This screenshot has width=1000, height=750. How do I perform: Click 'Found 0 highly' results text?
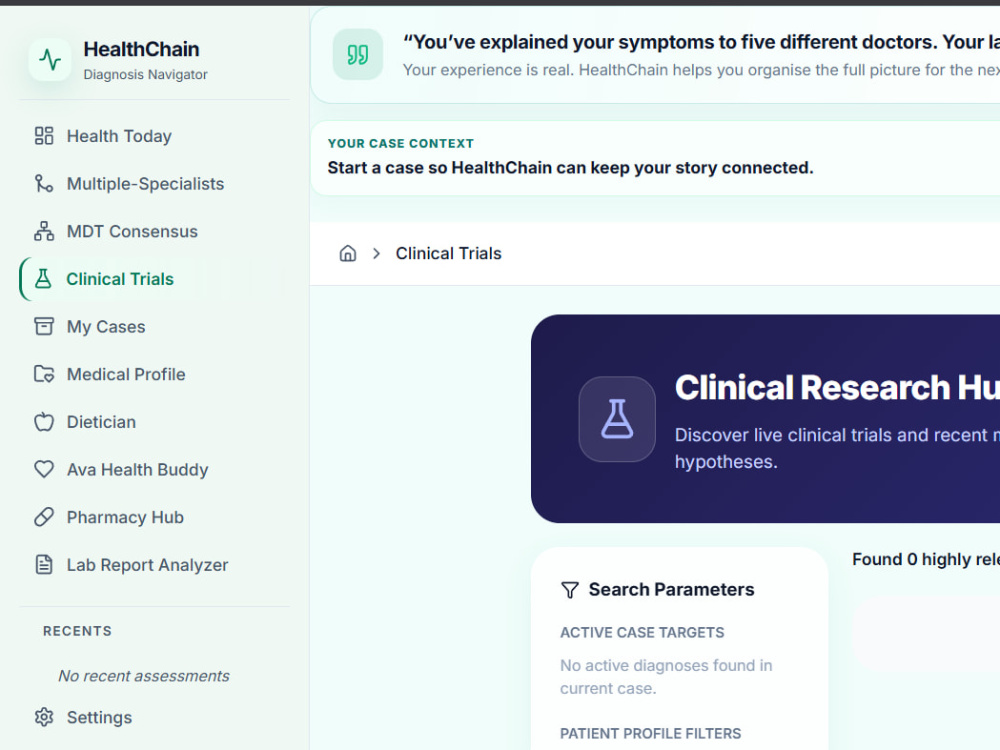pos(925,559)
